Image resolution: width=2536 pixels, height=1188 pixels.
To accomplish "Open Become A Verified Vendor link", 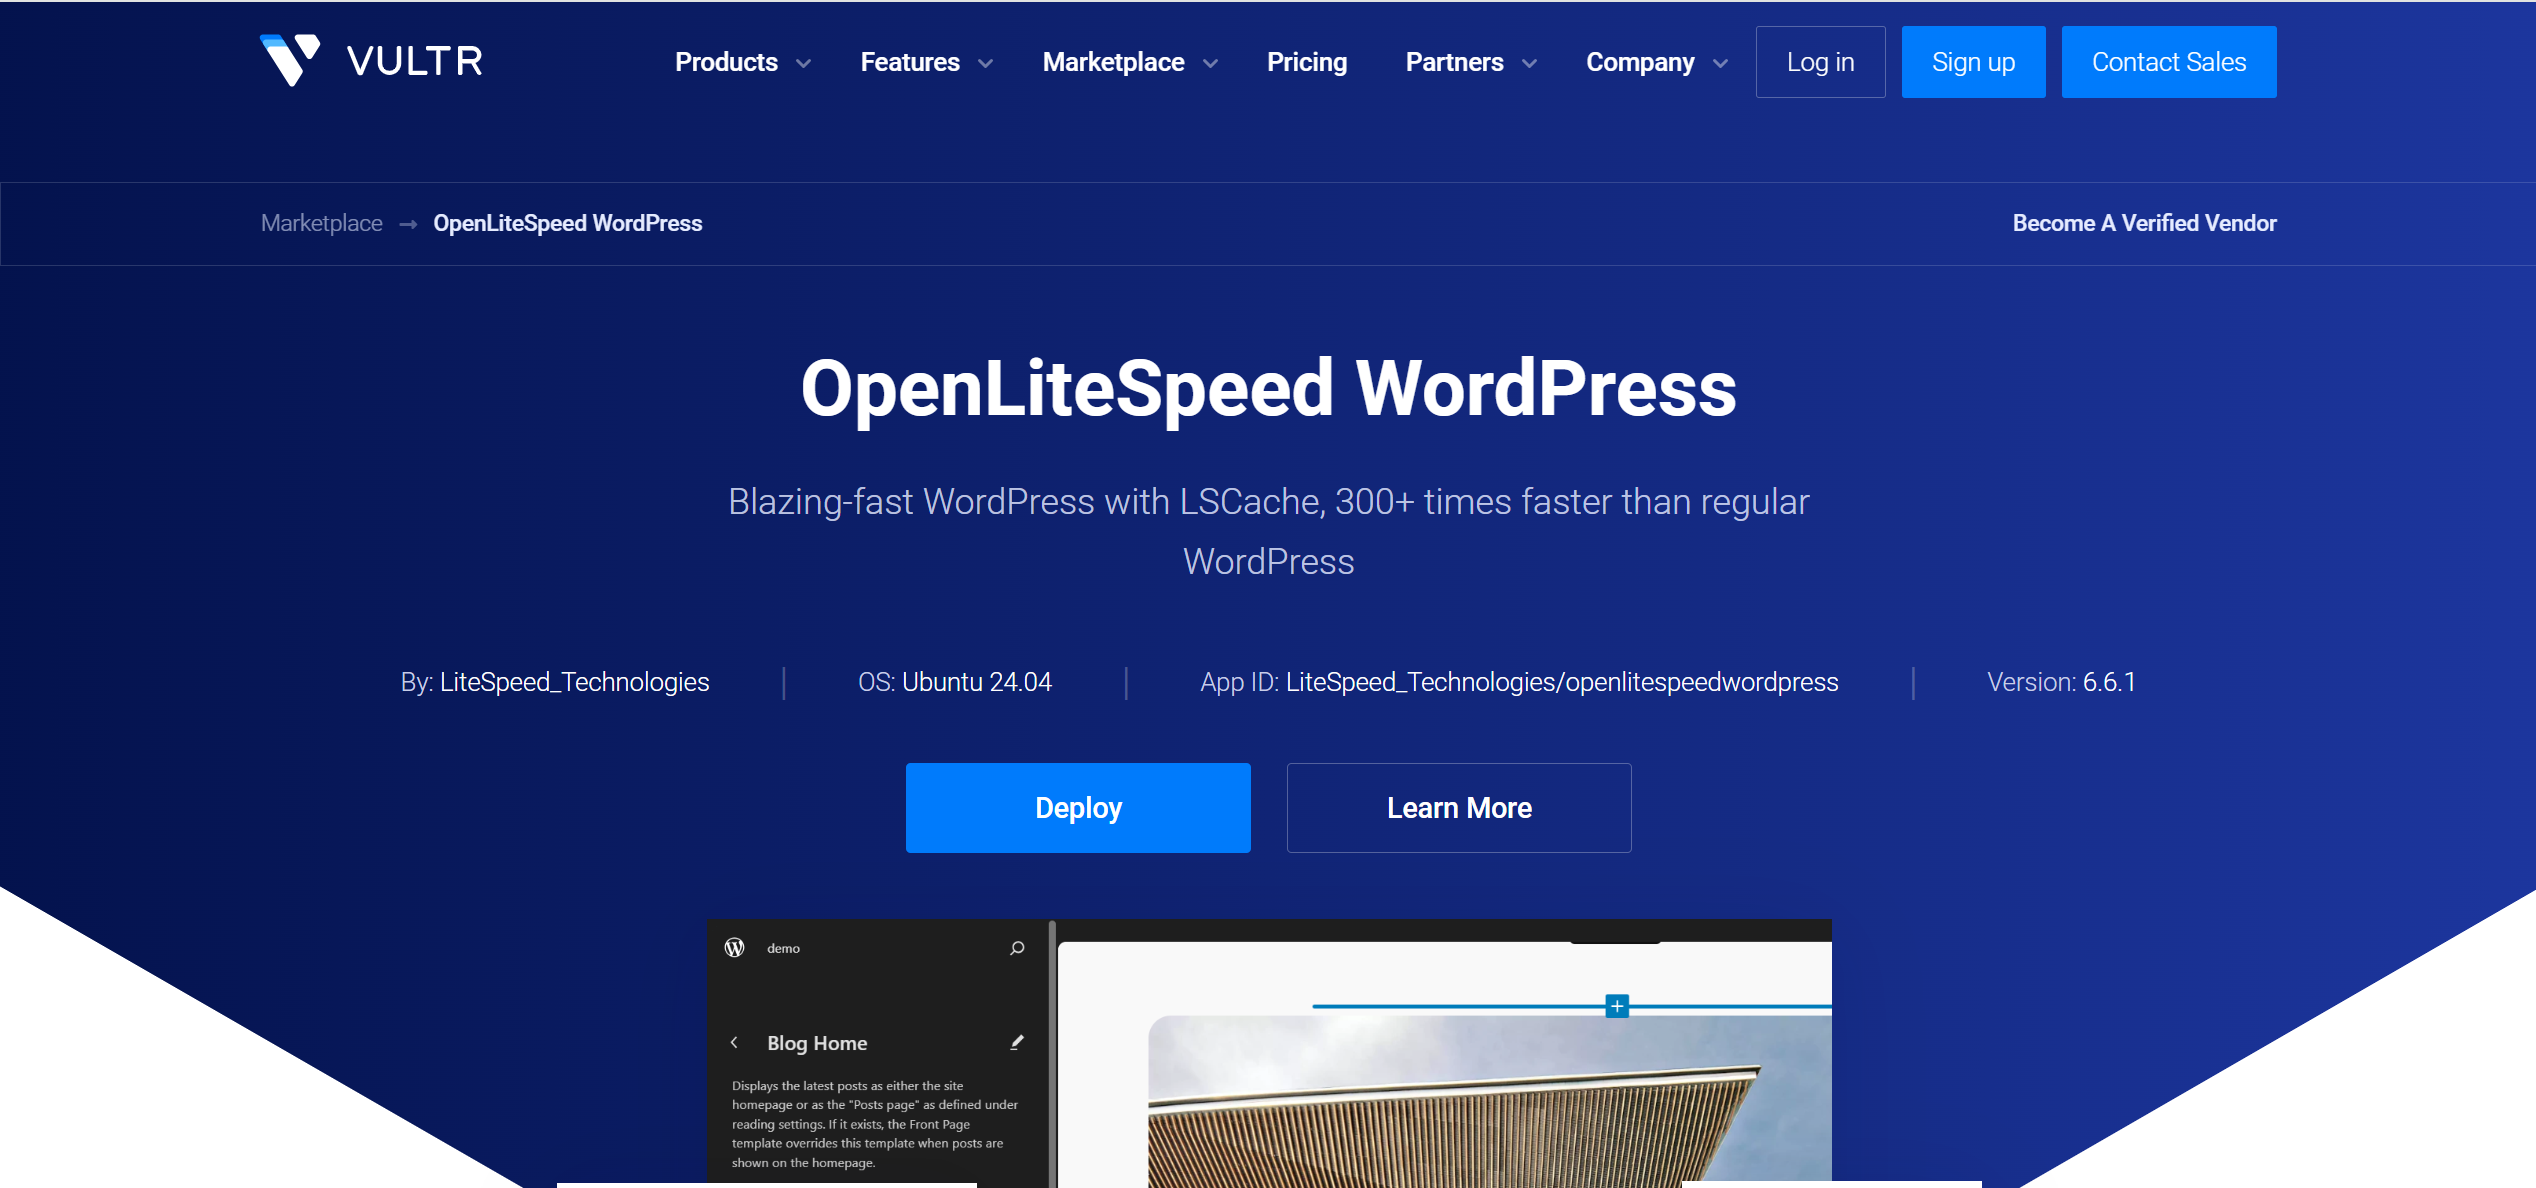I will [x=2144, y=223].
